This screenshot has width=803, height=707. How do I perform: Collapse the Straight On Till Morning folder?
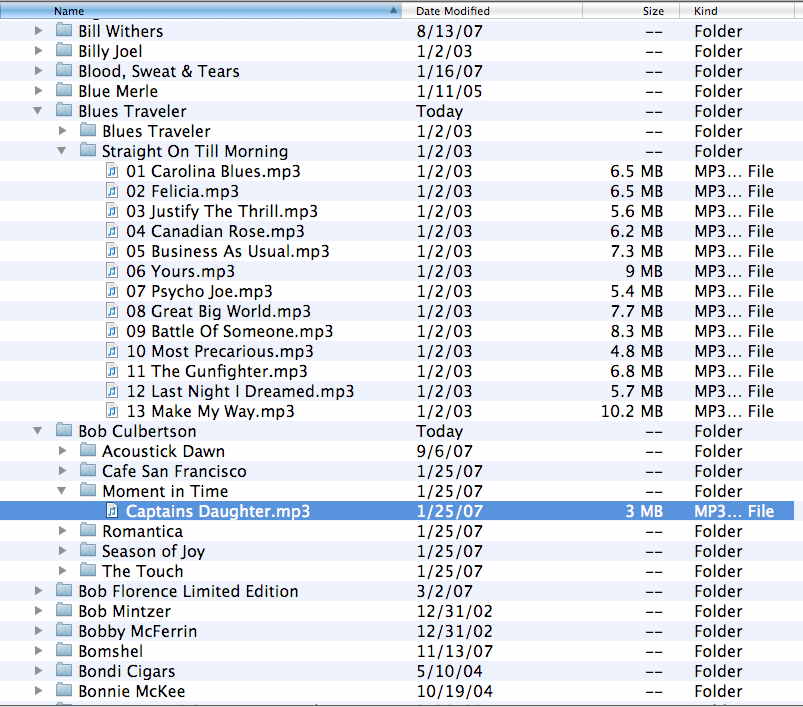coord(62,151)
